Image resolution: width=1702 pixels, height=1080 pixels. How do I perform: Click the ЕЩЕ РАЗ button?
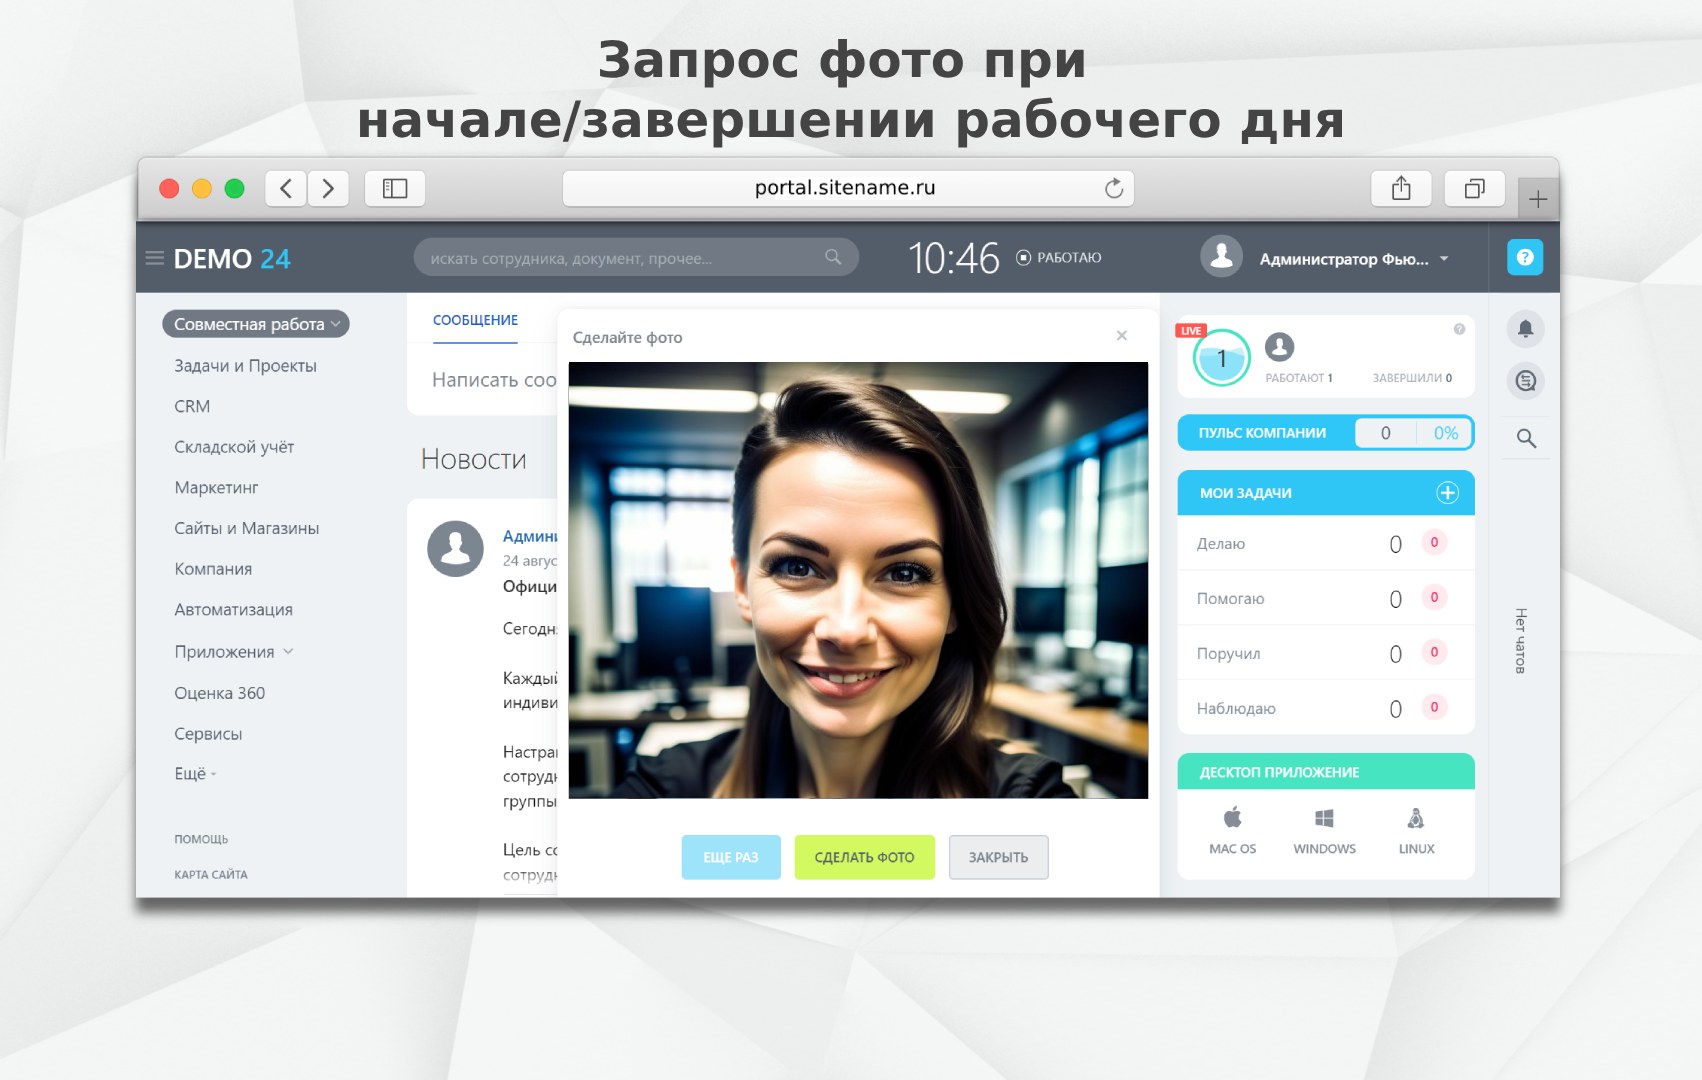pos(731,857)
